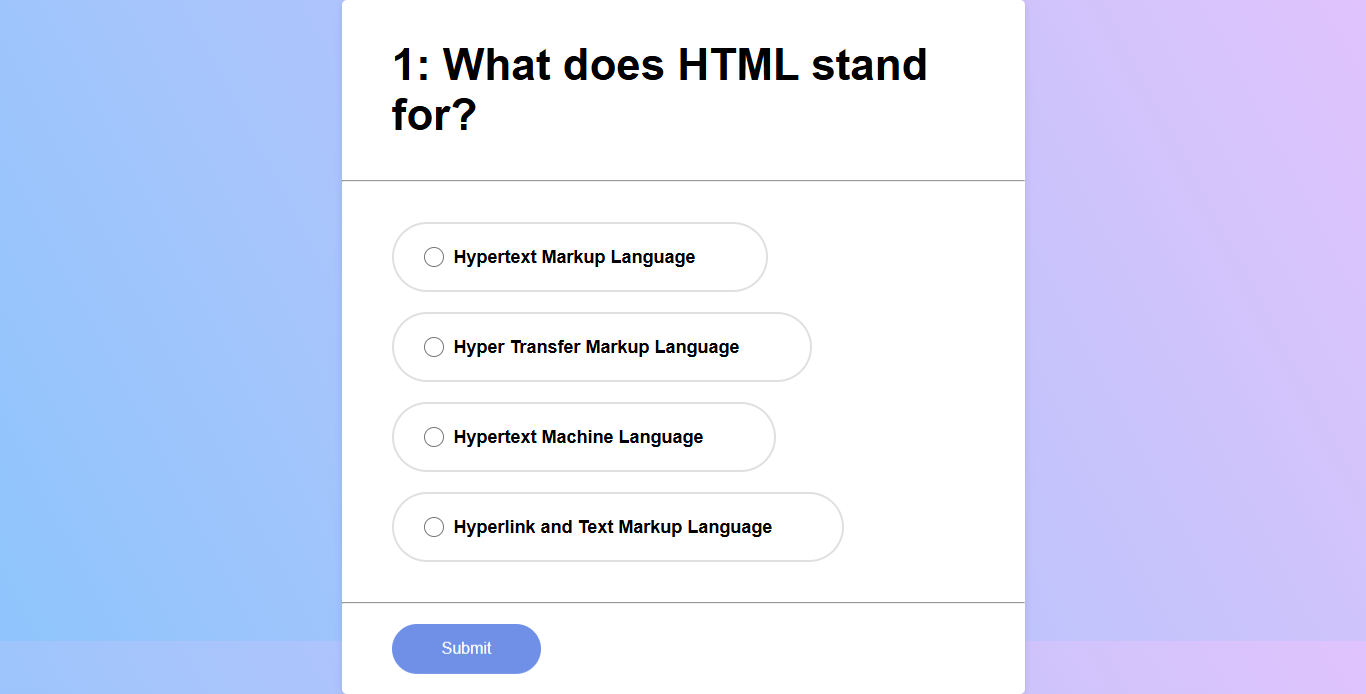Click the word "Machine" in the third option

tap(577, 437)
